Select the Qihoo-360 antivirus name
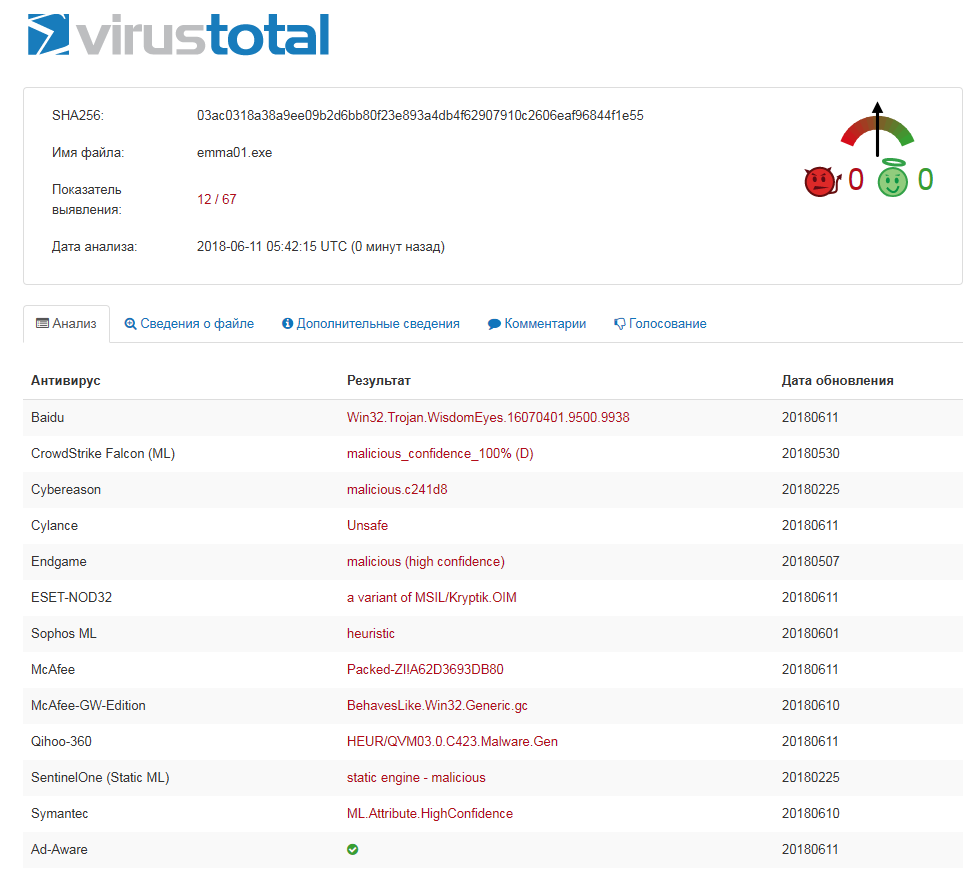976x870 pixels. click(x=62, y=742)
